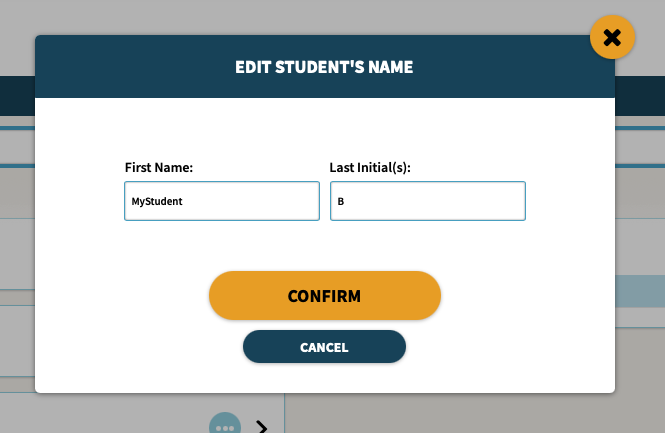Click the white area below Cancel in the dialog
665x433 pixels.
pos(325,378)
